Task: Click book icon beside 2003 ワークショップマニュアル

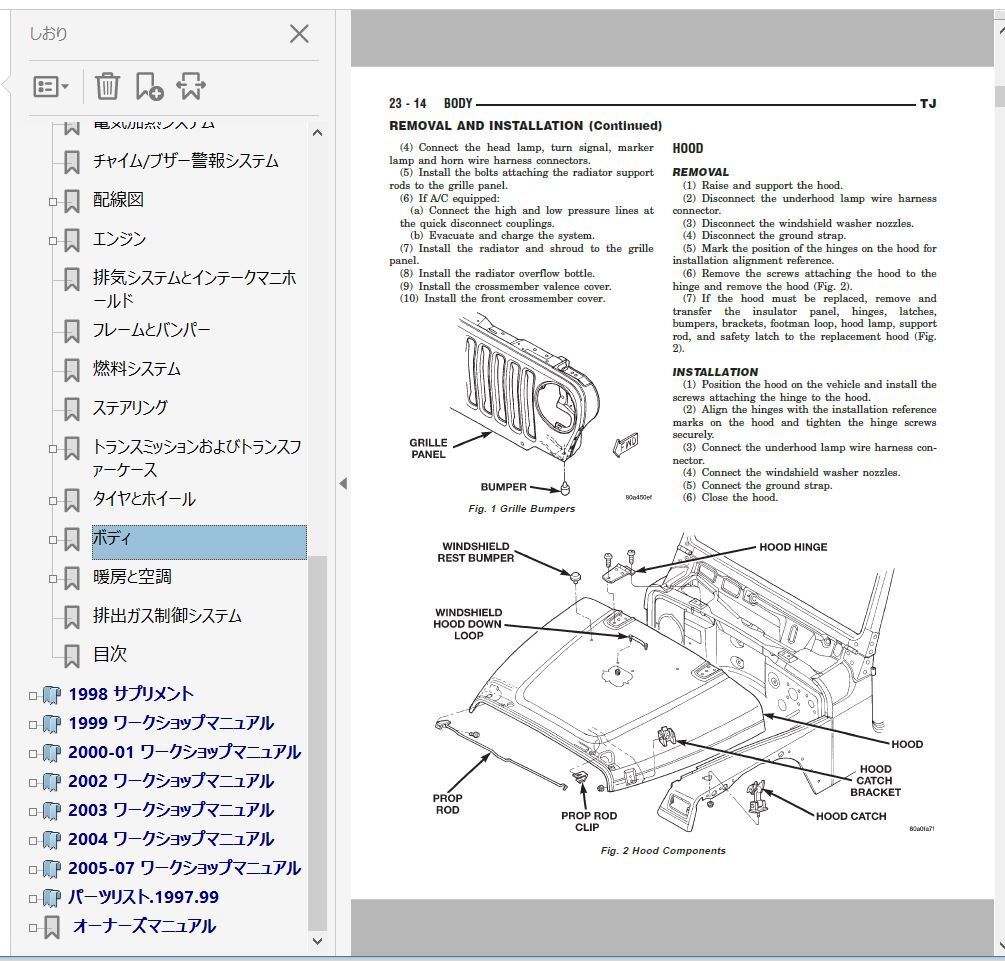Action: tap(51, 811)
